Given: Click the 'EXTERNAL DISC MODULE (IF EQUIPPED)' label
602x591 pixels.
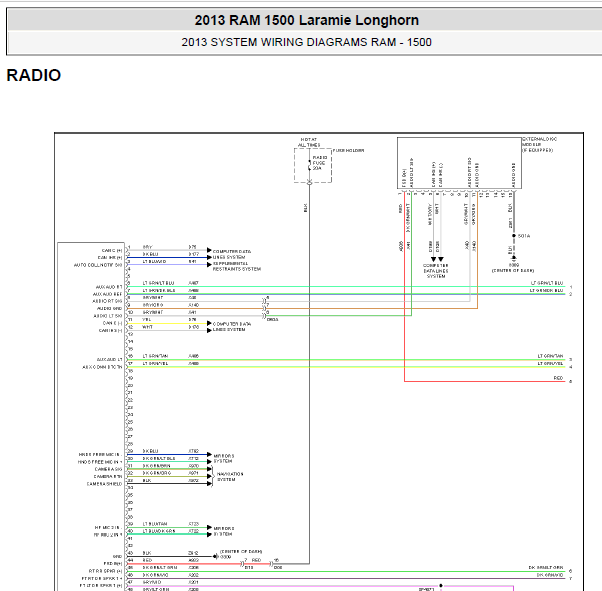Looking at the screenshot, I should click(x=539, y=144).
